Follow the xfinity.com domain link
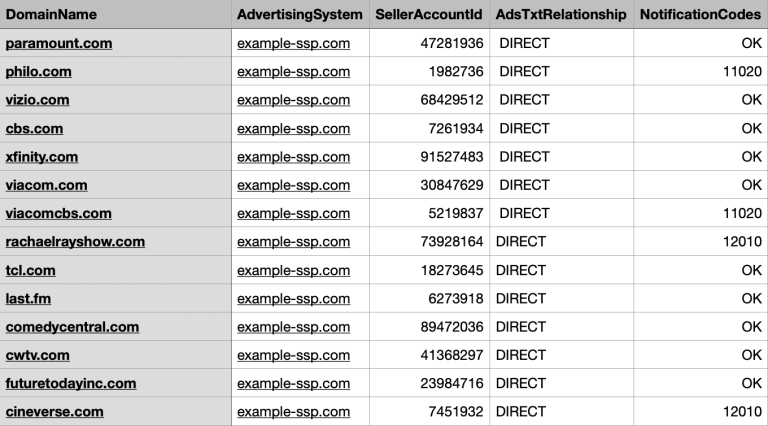The width and height of the screenshot is (768, 426). pyautogui.click(x=42, y=157)
